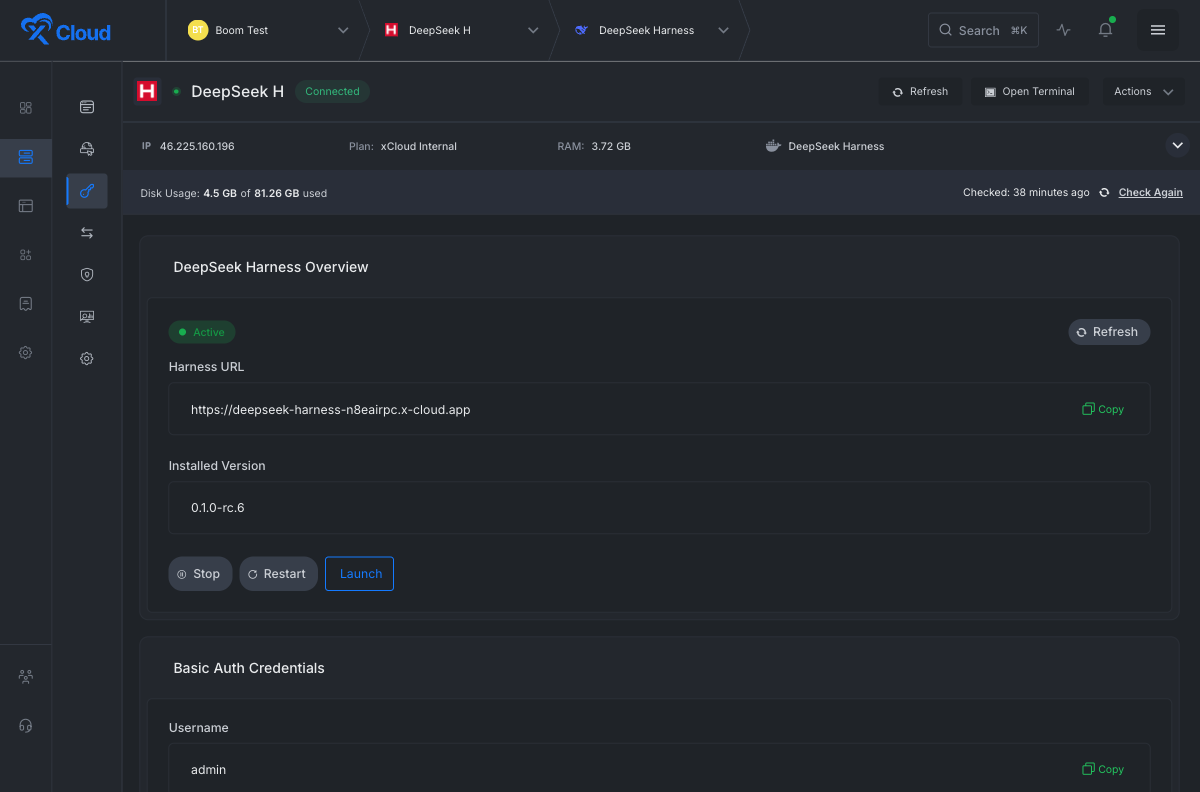Click the refresh icon beside Check Again
The width and height of the screenshot is (1200, 792).
tap(1104, 193)
